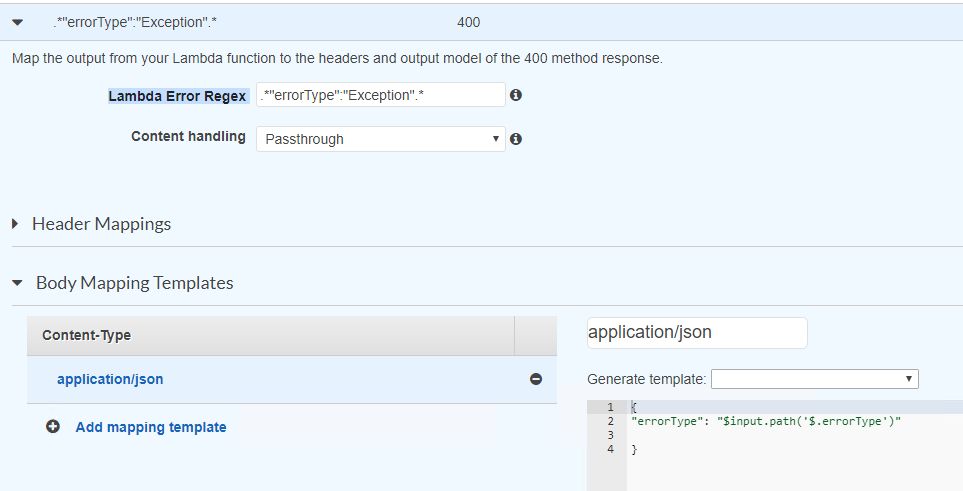963x491 pixels.
Task: Open the Content handling Passthrough dropdown
Action: pos(380,139)
